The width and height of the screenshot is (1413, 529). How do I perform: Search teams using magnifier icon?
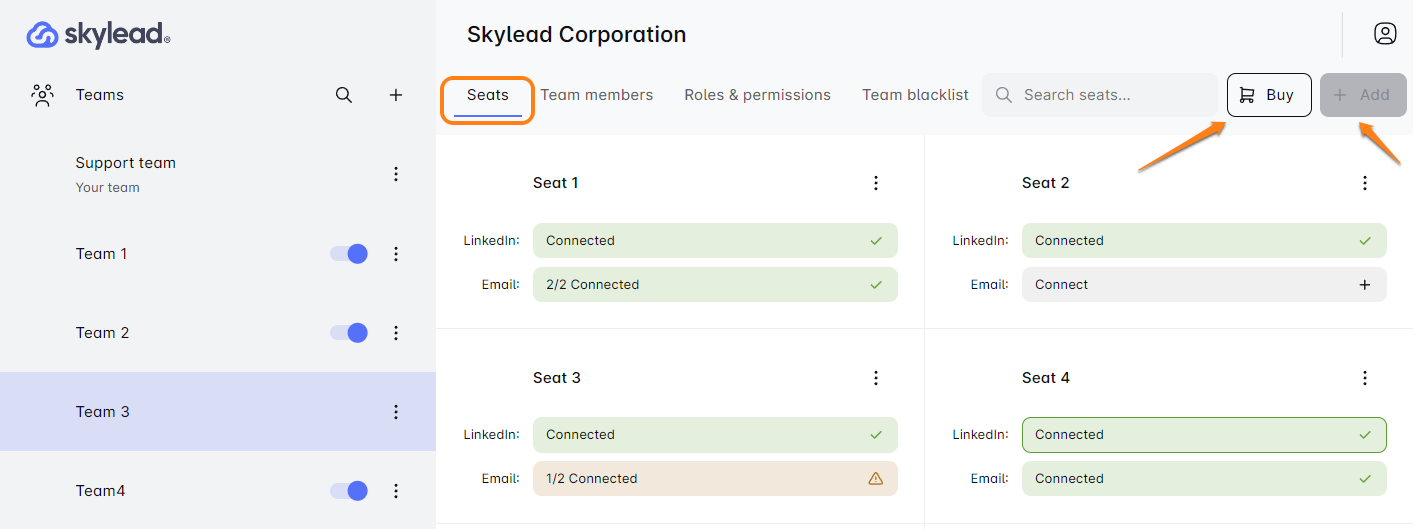click(x=343, y=95)
